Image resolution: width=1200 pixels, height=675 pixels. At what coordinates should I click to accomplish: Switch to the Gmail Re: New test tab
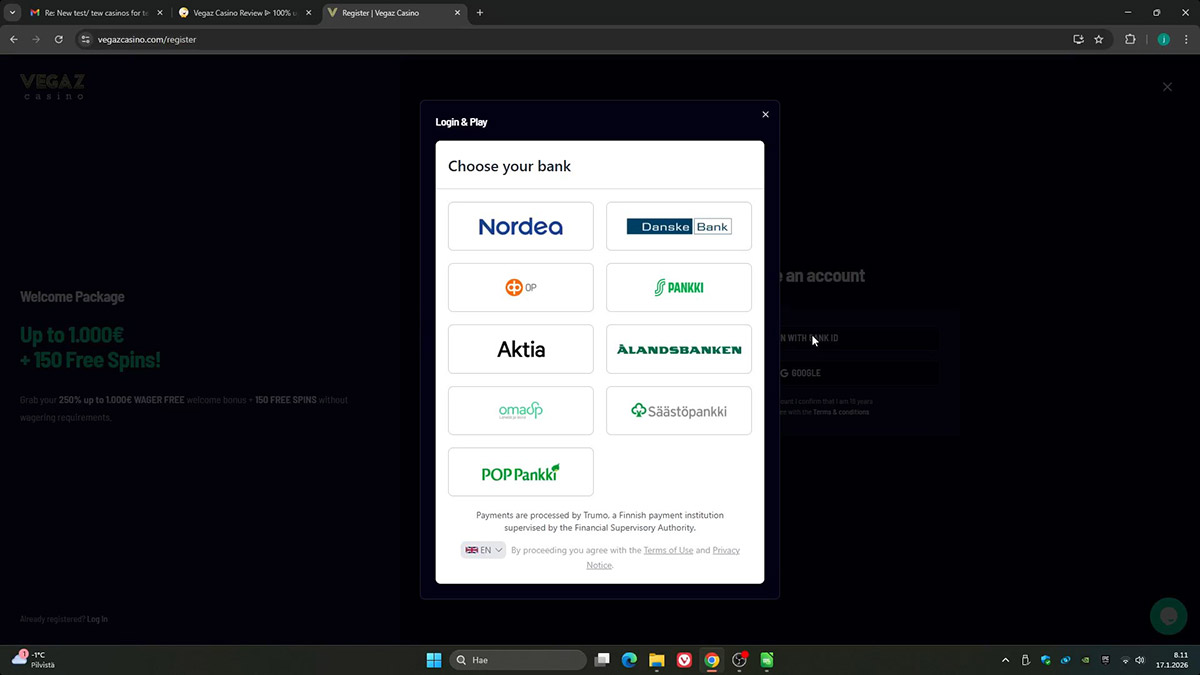[x=90, y=13]
